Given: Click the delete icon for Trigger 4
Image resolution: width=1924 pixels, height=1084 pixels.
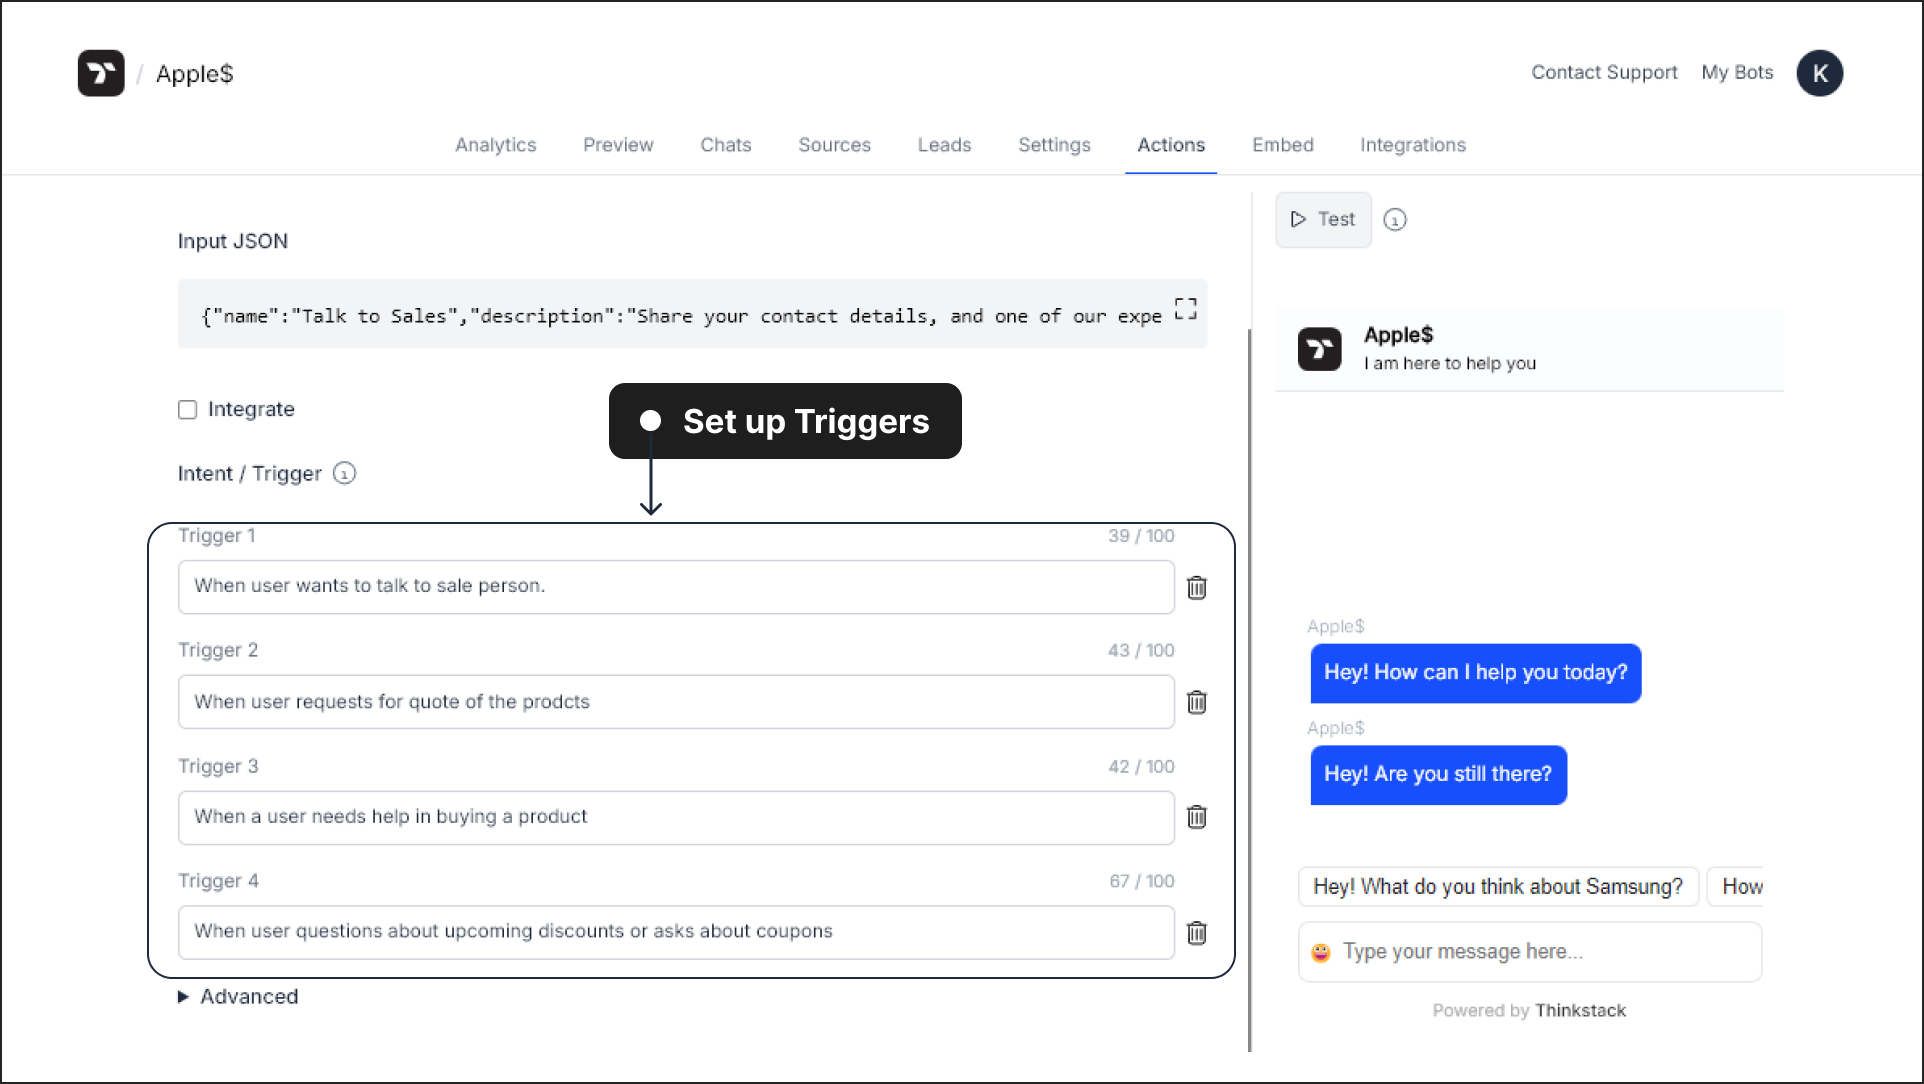Looking at the screenshot, I should coord(1196,932).
